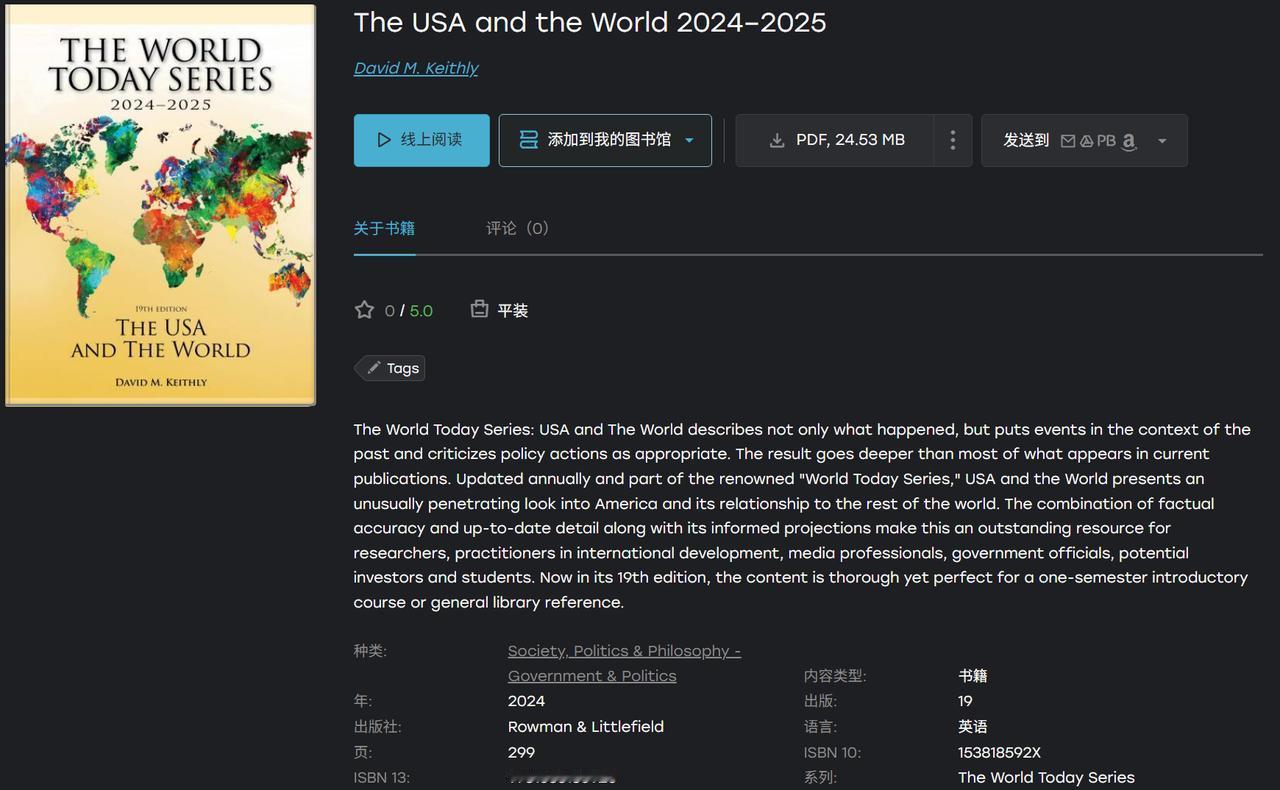
Task: Download the PDF, 24.53 MB file
Action: pos(835,140)
